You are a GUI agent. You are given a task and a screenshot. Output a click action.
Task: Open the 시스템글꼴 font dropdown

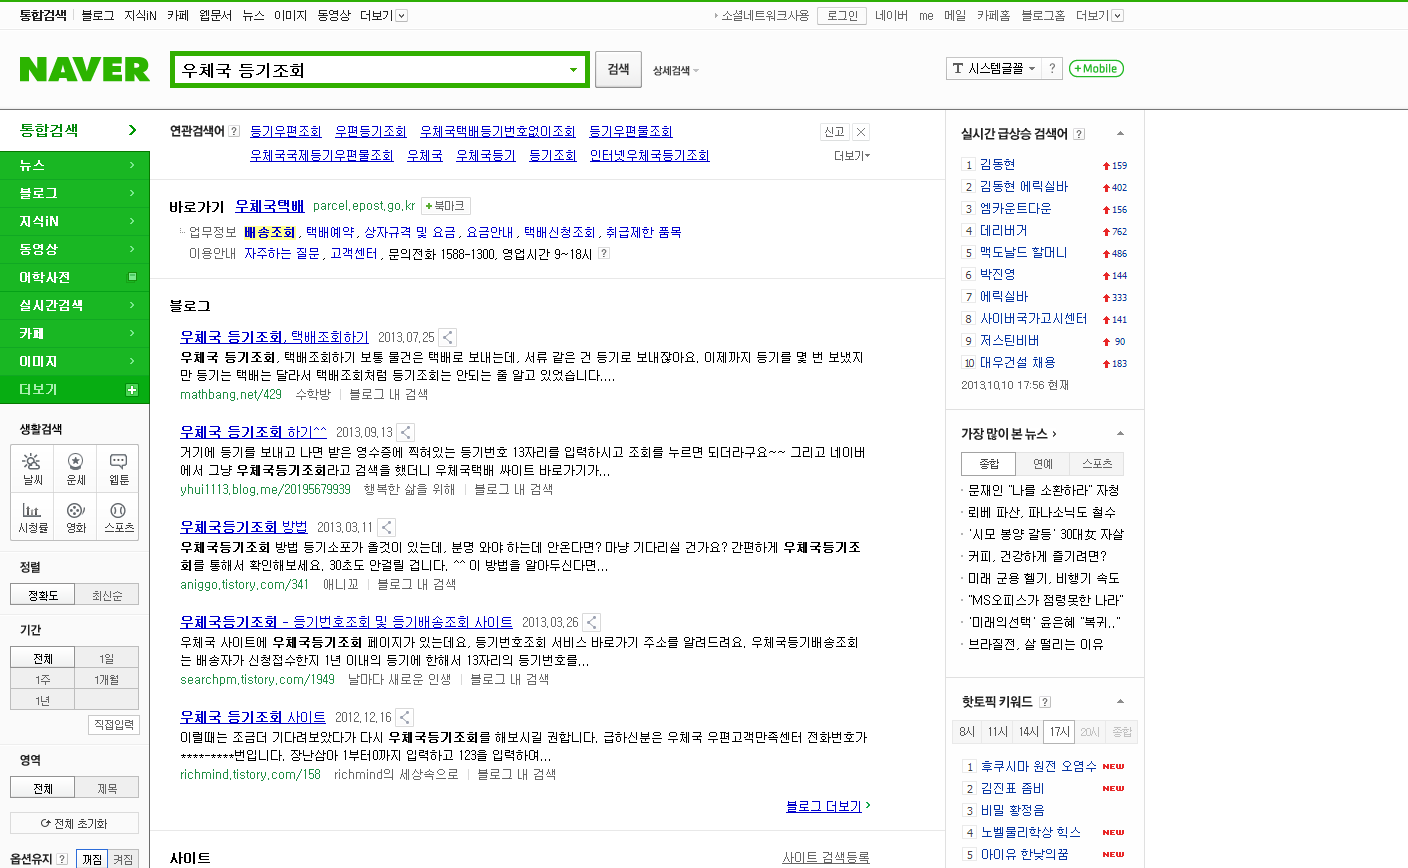(x=995, y=68)
